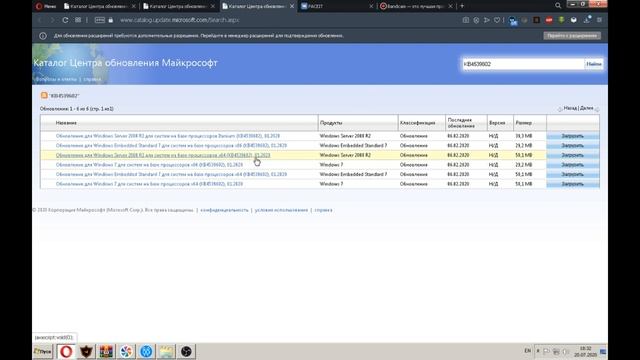Click the VPN badge in address bar

[100, 20]
